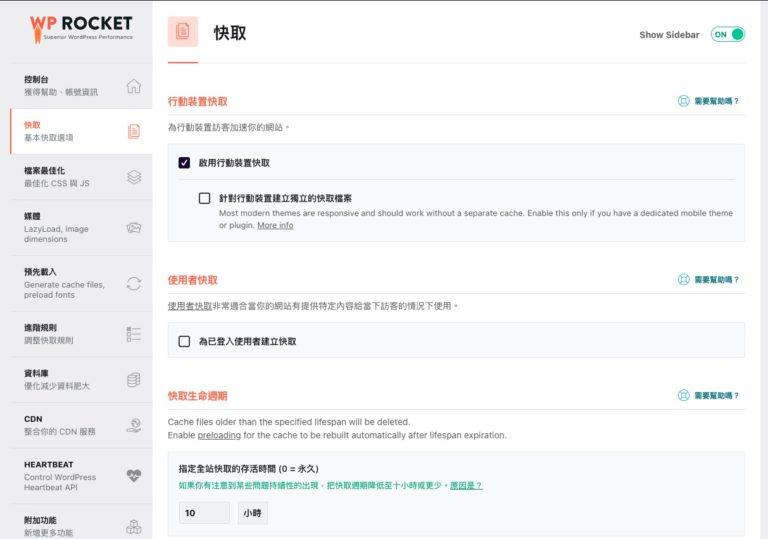Click the HEARTBEAT heart icon
The image size is (768, 539).
tap(133, 476)
